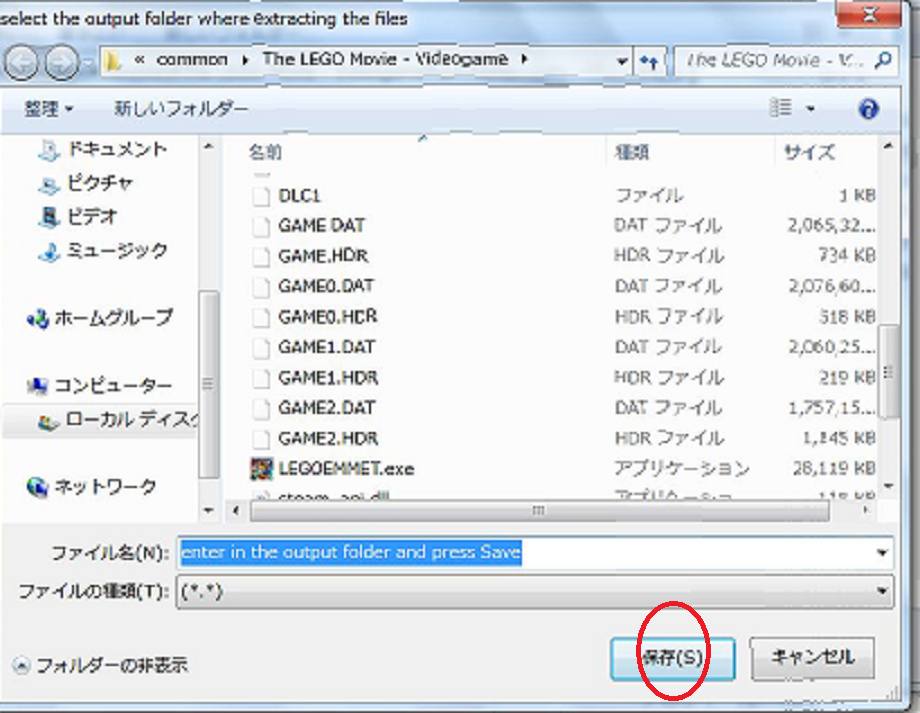
Task: Sort by サイズ column header
Action: [810, 153]
